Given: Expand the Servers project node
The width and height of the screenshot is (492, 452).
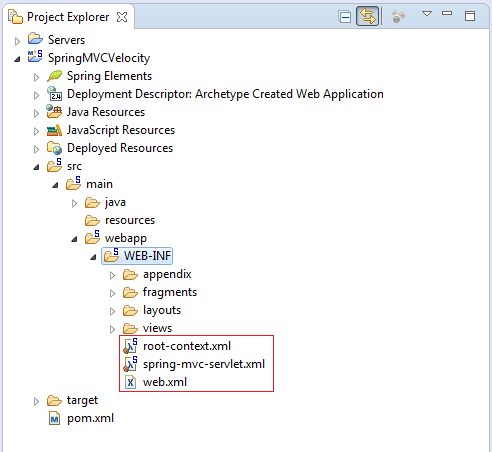Looking at the screenshot, I should (x=17, y=41).
